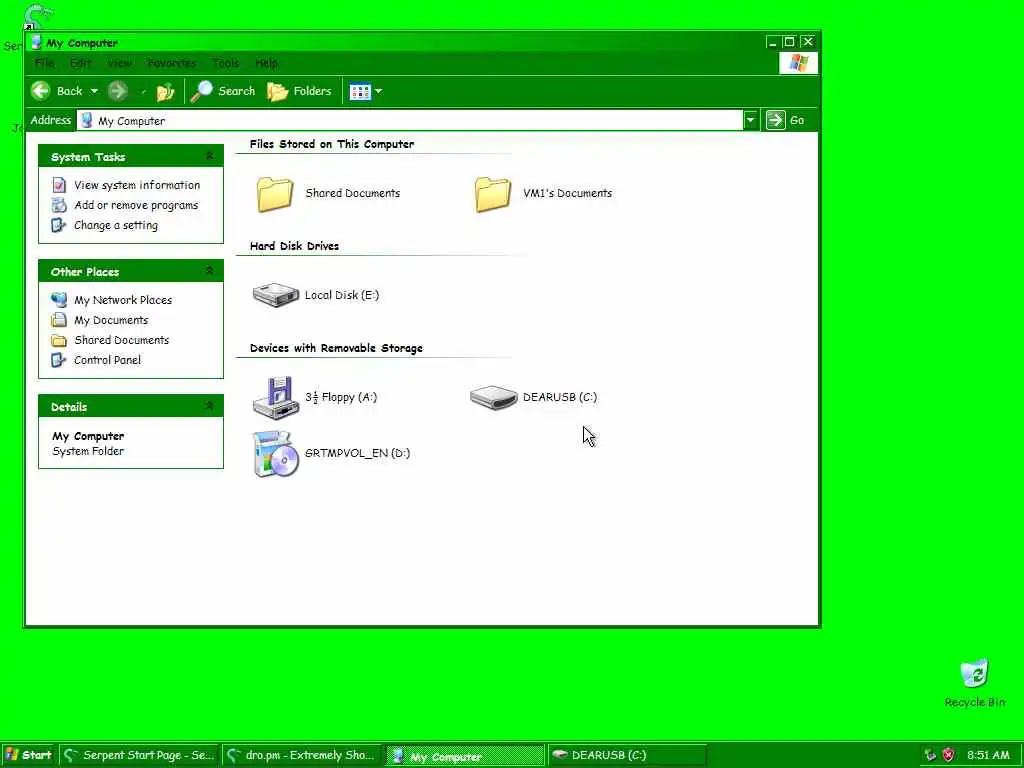Click the Files Stored on This Computer heading

point(332,144)
